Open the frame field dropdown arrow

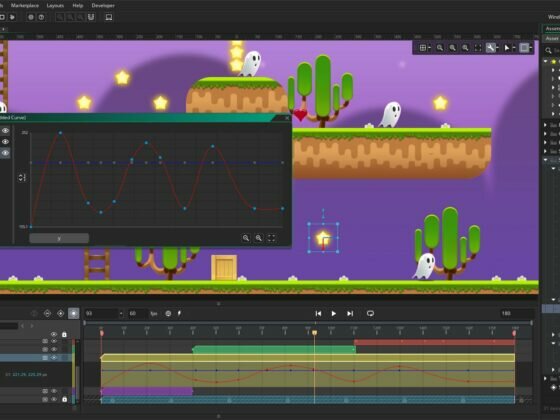[x=121, y=314]
